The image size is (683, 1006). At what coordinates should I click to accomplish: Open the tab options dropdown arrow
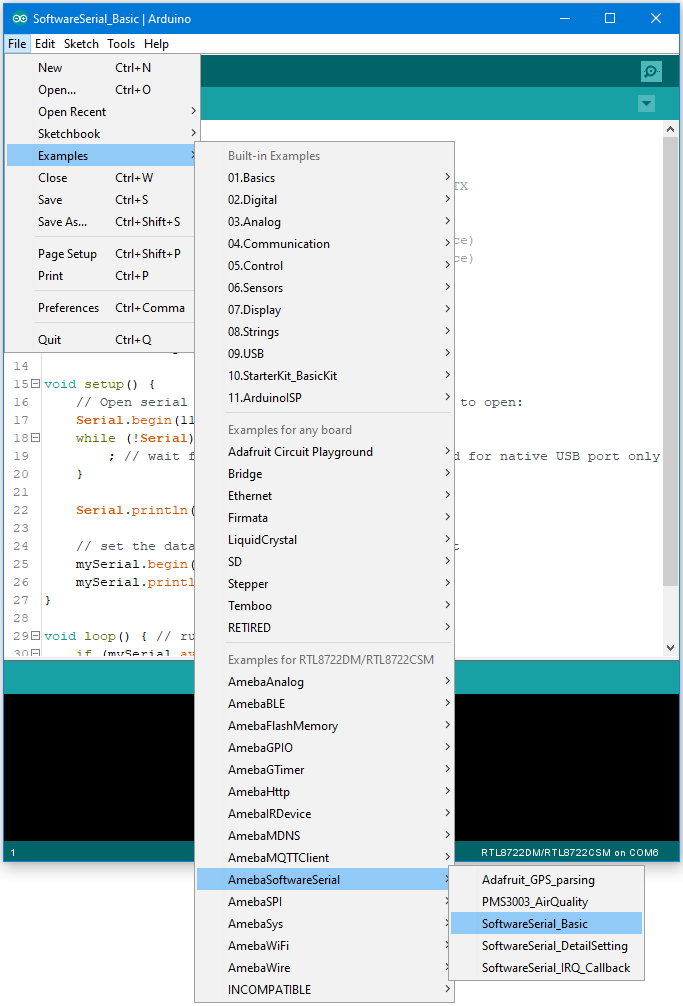coord(646,103)
